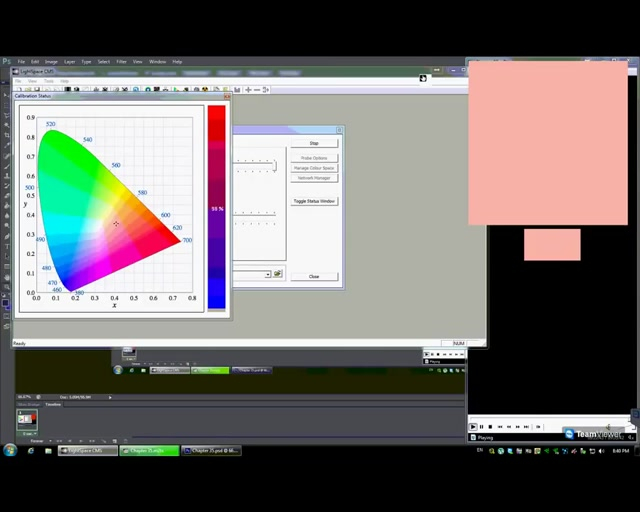Click the folder browse icon beside the dropdown

pyautogui.click(x=278, y=274)
